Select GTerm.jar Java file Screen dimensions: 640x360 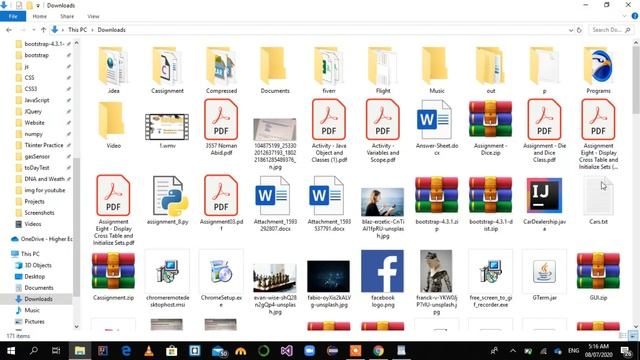pyautogui.click(x=544, y=276)
